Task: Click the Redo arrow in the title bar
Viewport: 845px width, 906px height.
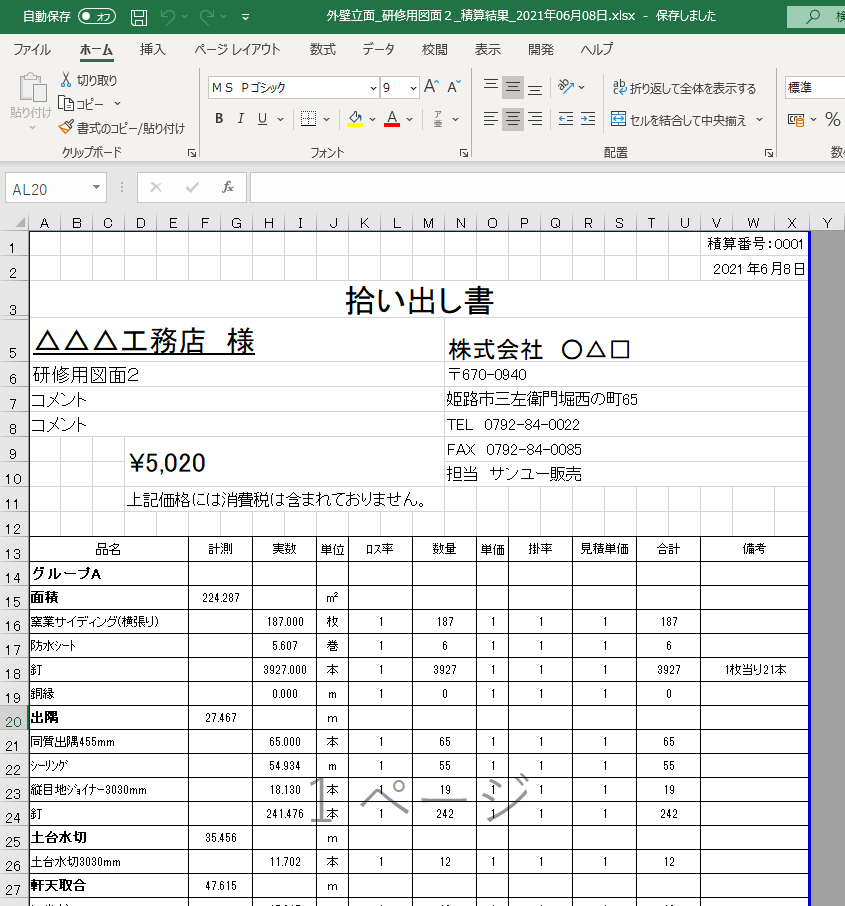Action: point(207,17)
